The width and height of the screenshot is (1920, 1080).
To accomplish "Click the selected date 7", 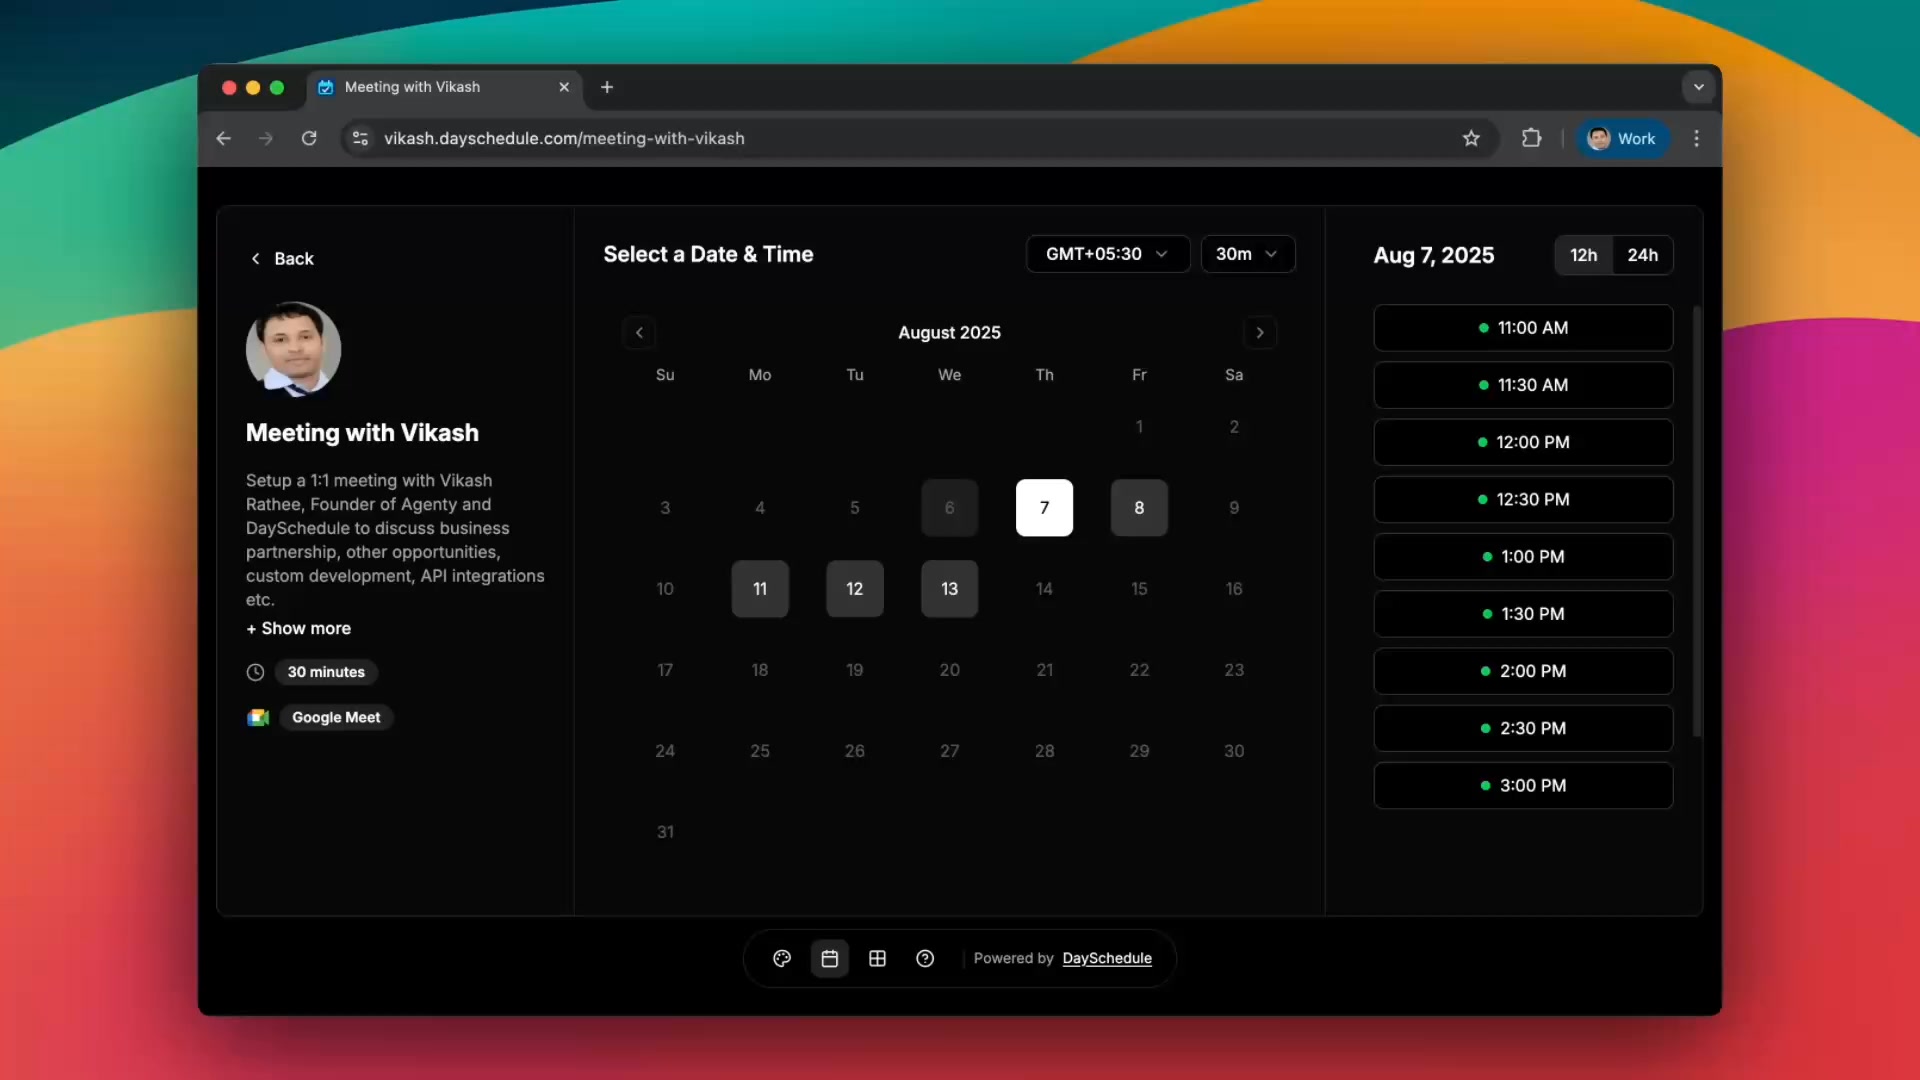I will (x=1044, y=508).
